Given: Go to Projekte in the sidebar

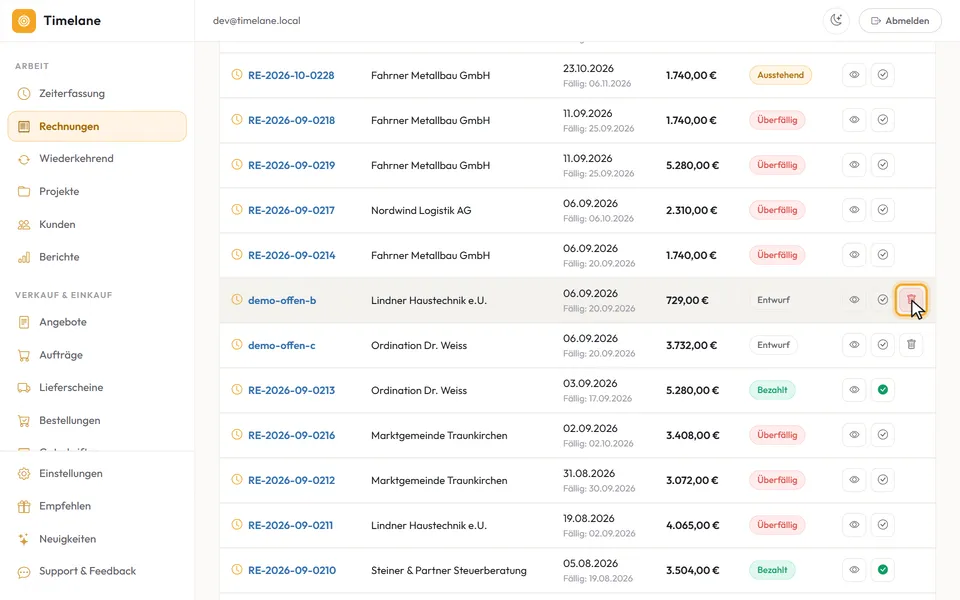Looking at the screenshot, I should [x=97, y=192].
